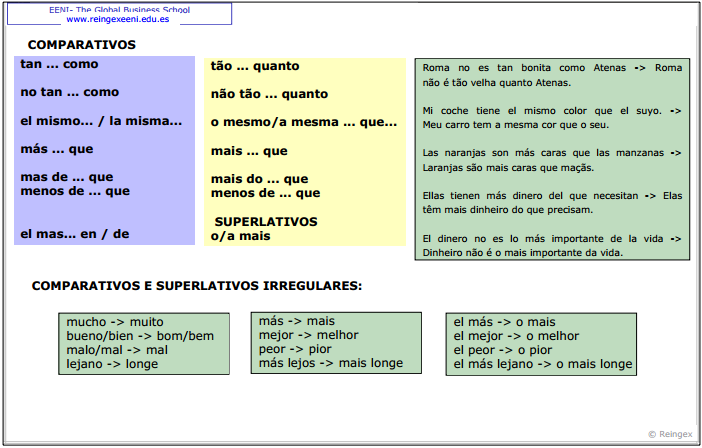Click the EENI Global Business School header

coord(119,9)
